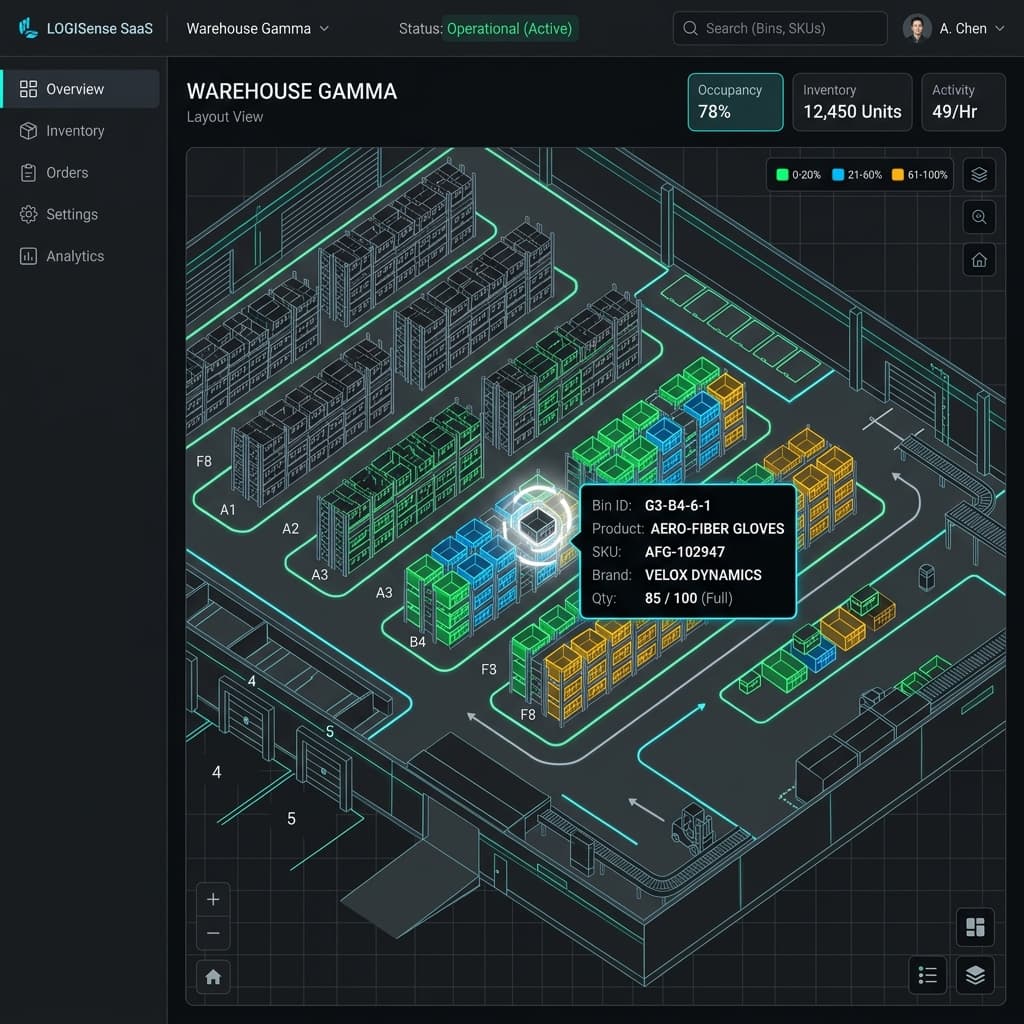1024x1024 pixels.
Task: Toggle the stacked layers icon next to list view
Action: [975, 975]
